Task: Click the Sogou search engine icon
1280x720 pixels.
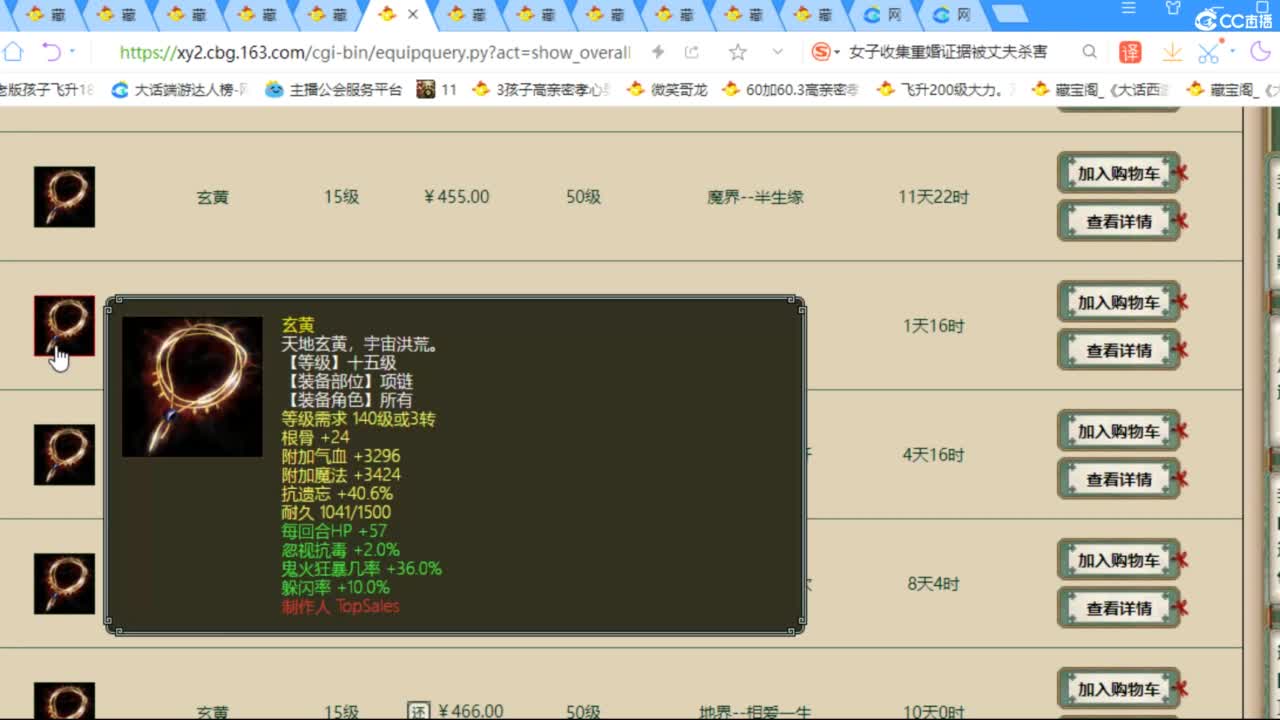Action: pyautogui.click(x=821, y=52)
